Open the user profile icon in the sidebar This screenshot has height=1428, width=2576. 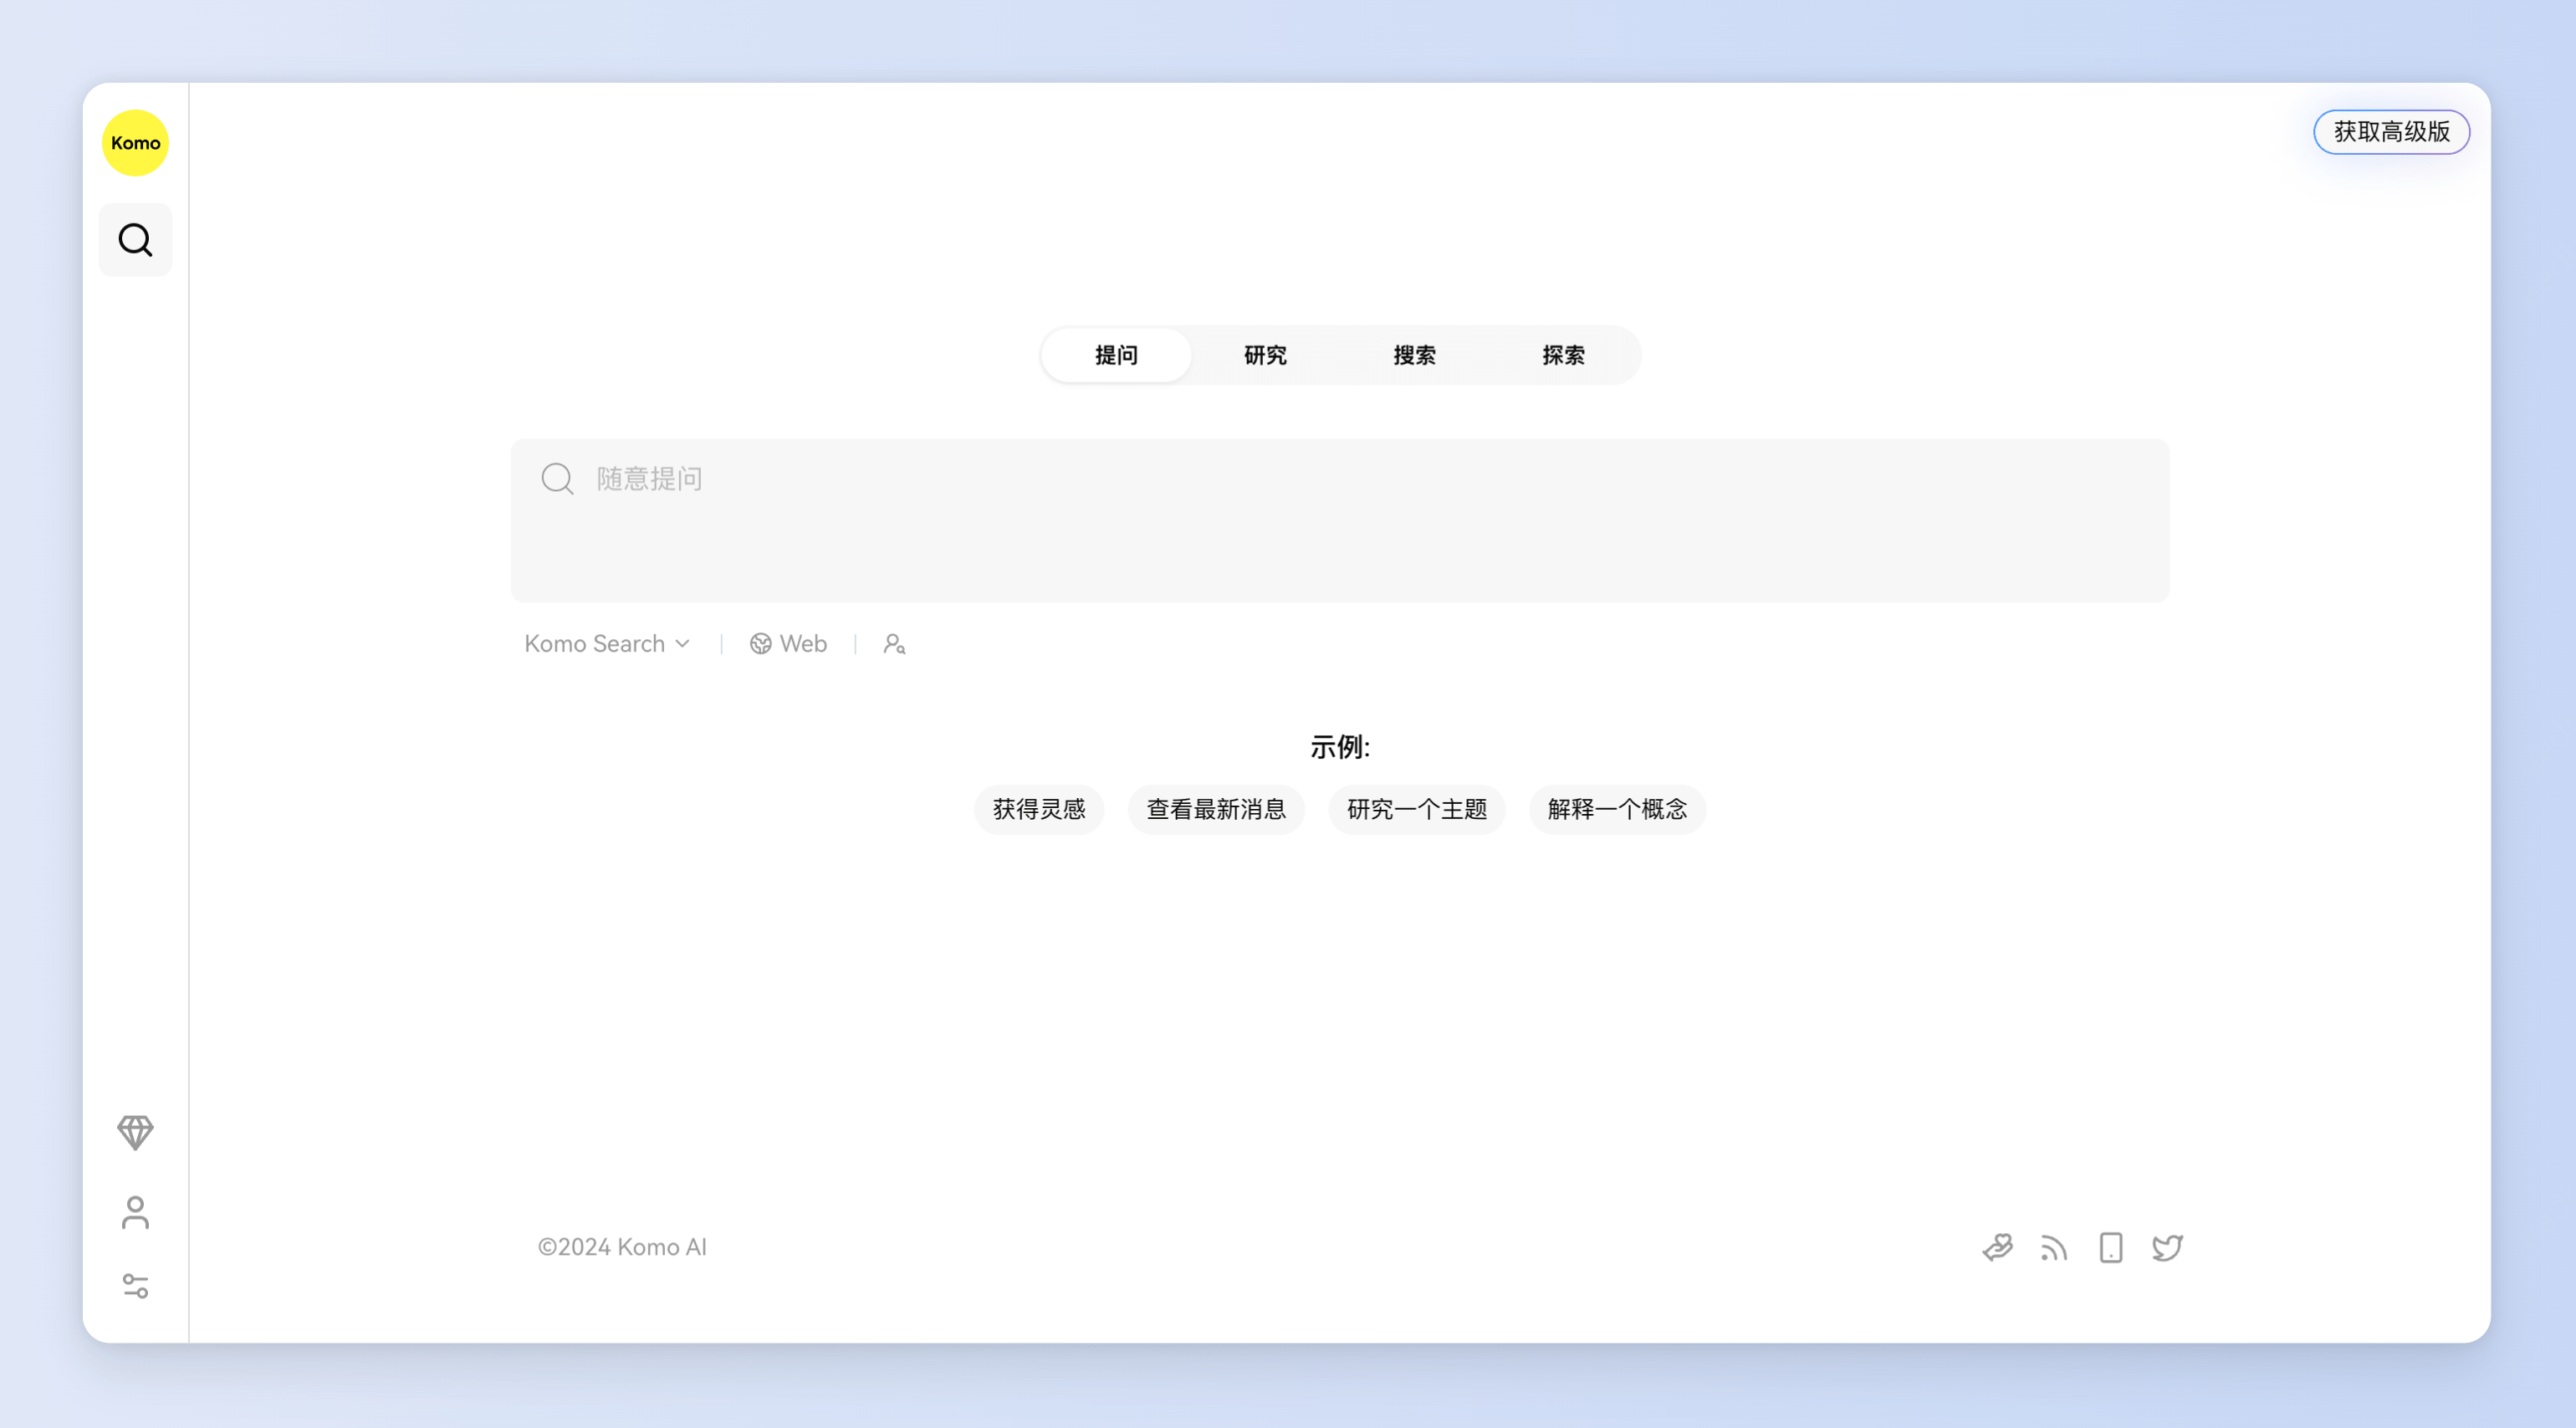pos(135,1212)
